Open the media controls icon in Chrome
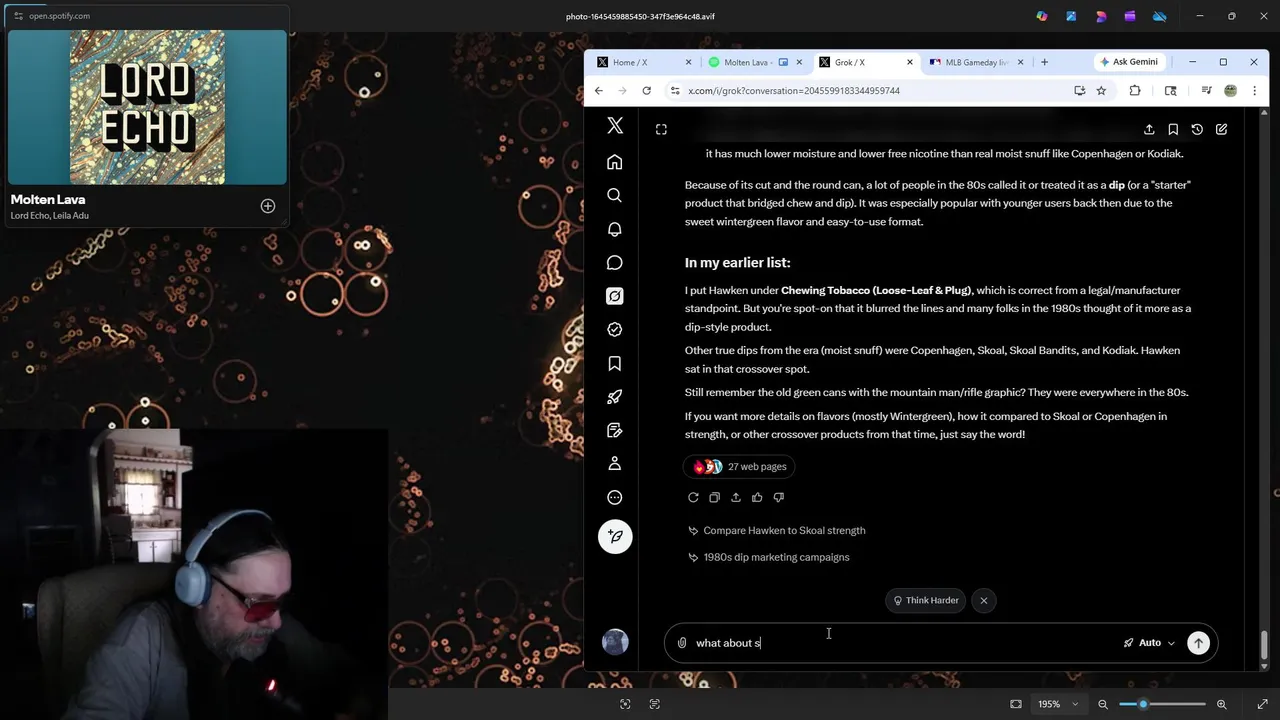This screenshot has width=1280, height=720. (1206, 91)
